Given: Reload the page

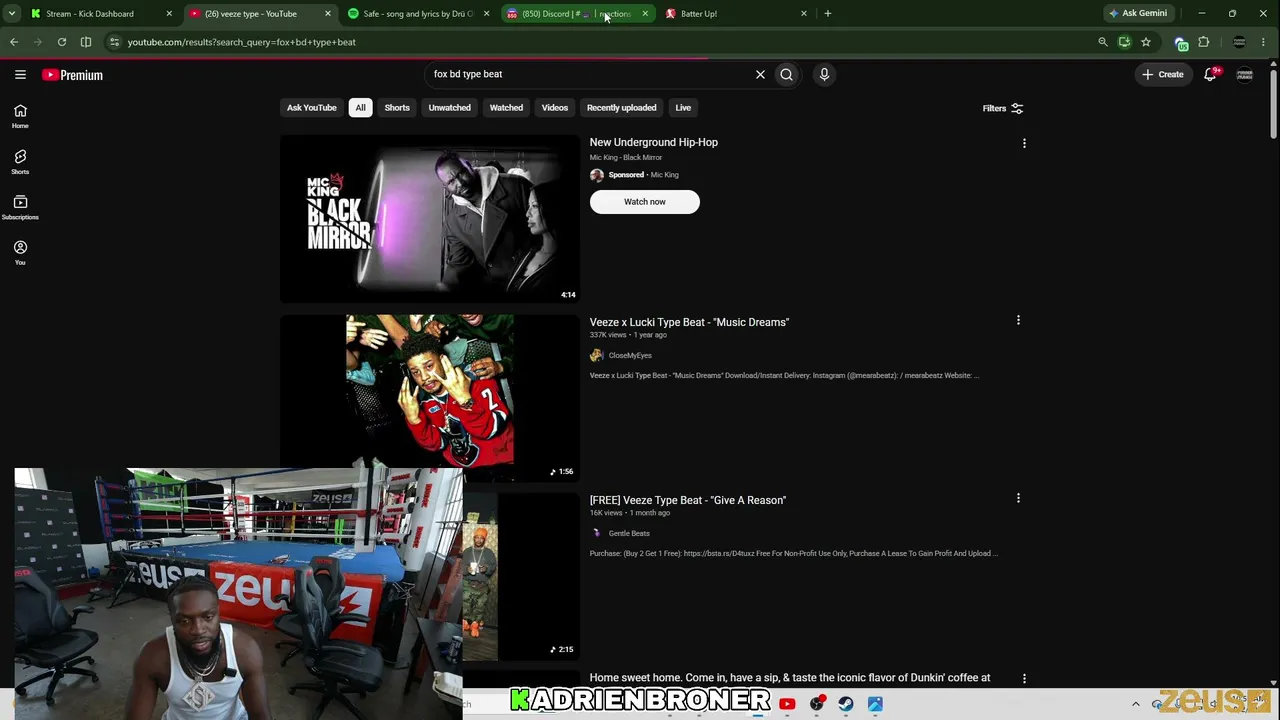Looking at the screenshot, I should (x=62, y=42).
